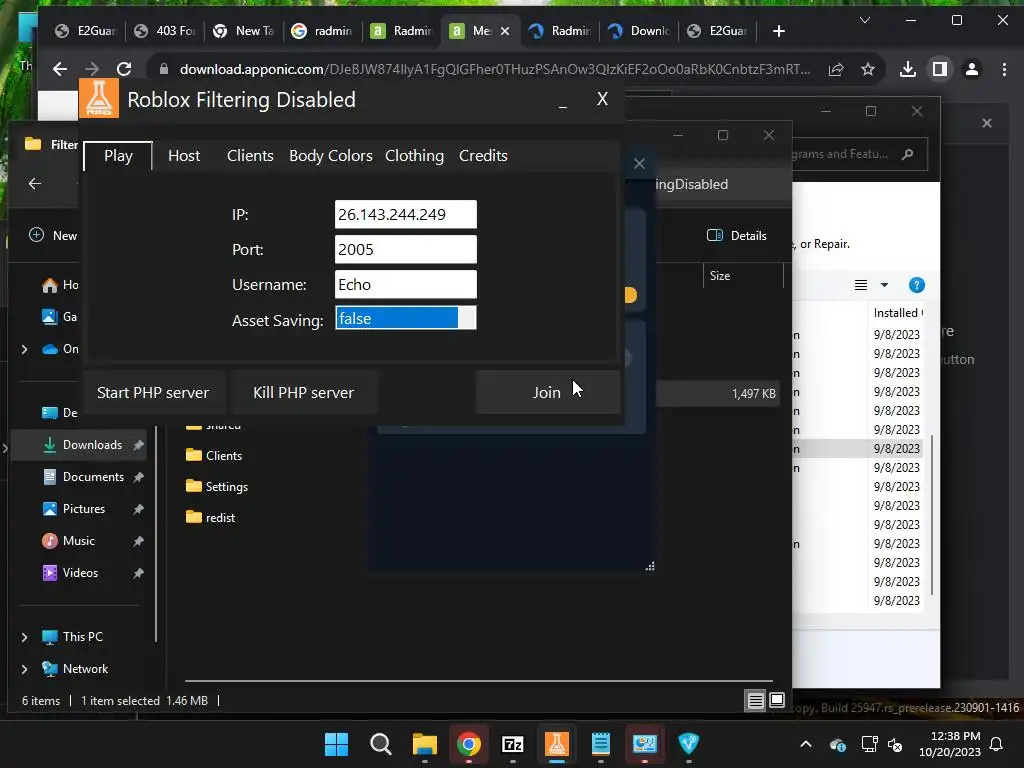
Task: Select This PC in sidebar
Action: pos(82,637)
